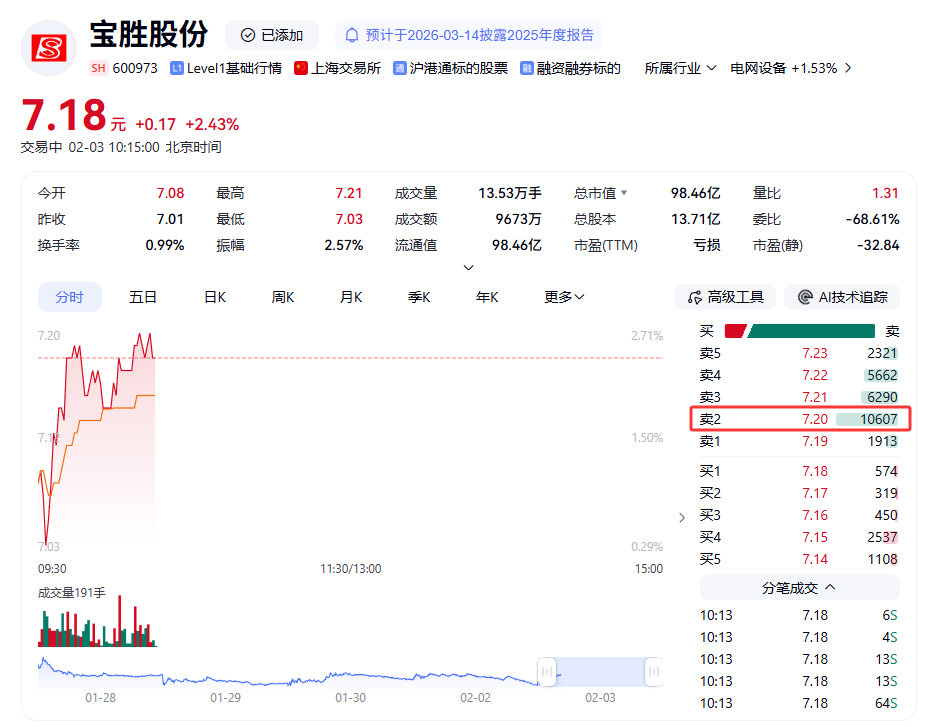Click the 10:13 trade of 64S
The width and height of the screenshot is (927, 727).
[799, 703]
